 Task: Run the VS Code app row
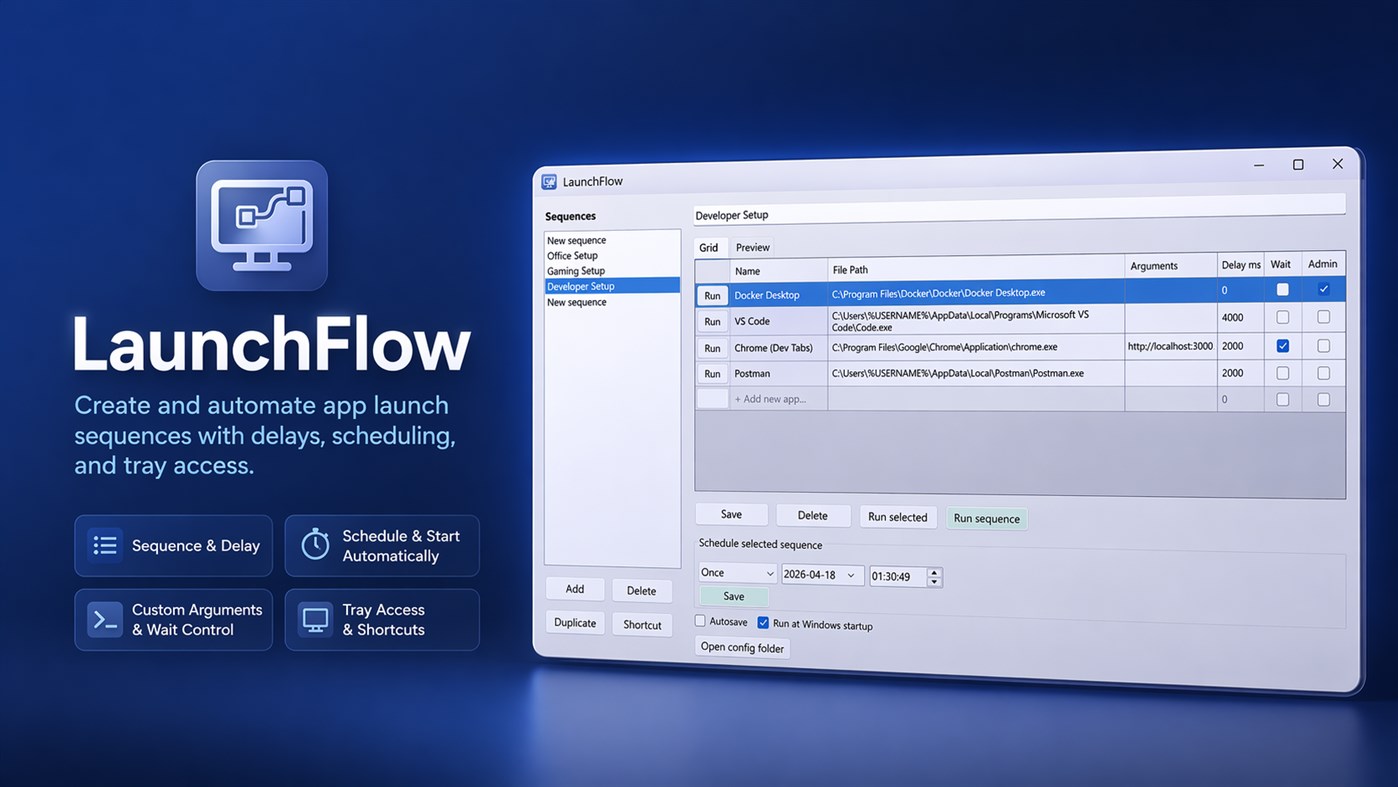pos(712,321)
